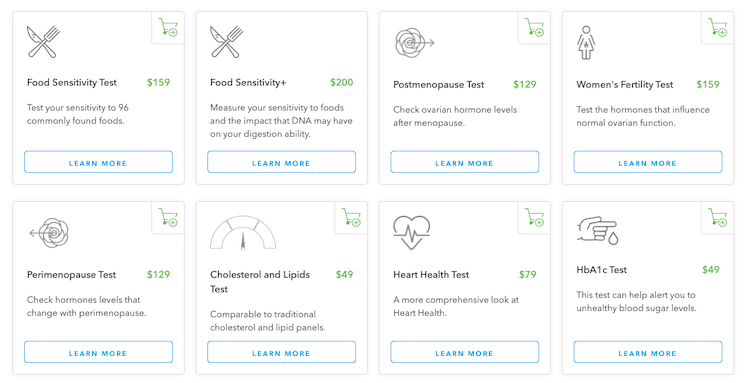The image size is (750, 383).
Task: Click the finger prick blood drop icon
Action: tap(597, 230)
